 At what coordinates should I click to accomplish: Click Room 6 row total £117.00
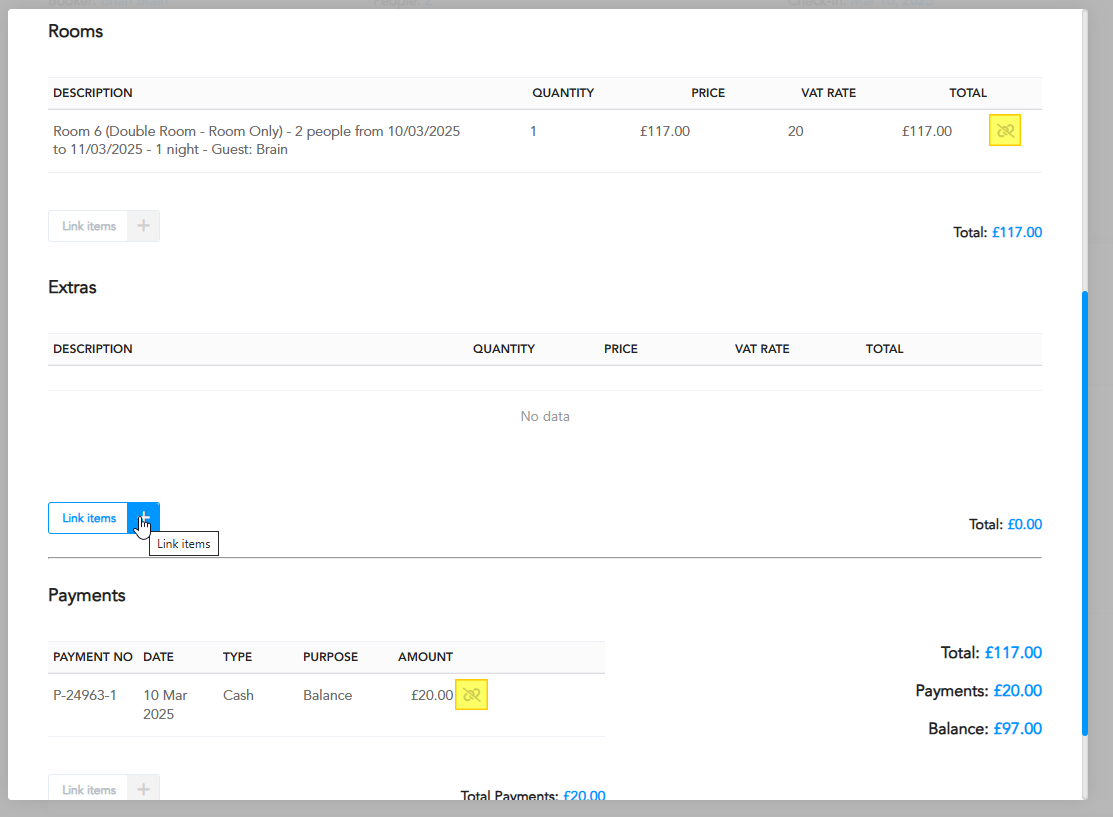926,131
